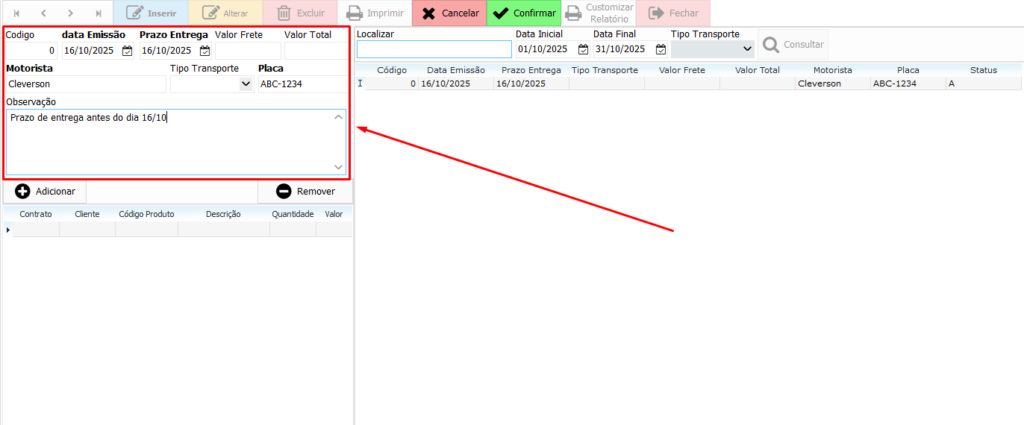Click the Motorista input field
Image resolution: width=1024 pixels, height=425 pixels.
pos(85,85)
